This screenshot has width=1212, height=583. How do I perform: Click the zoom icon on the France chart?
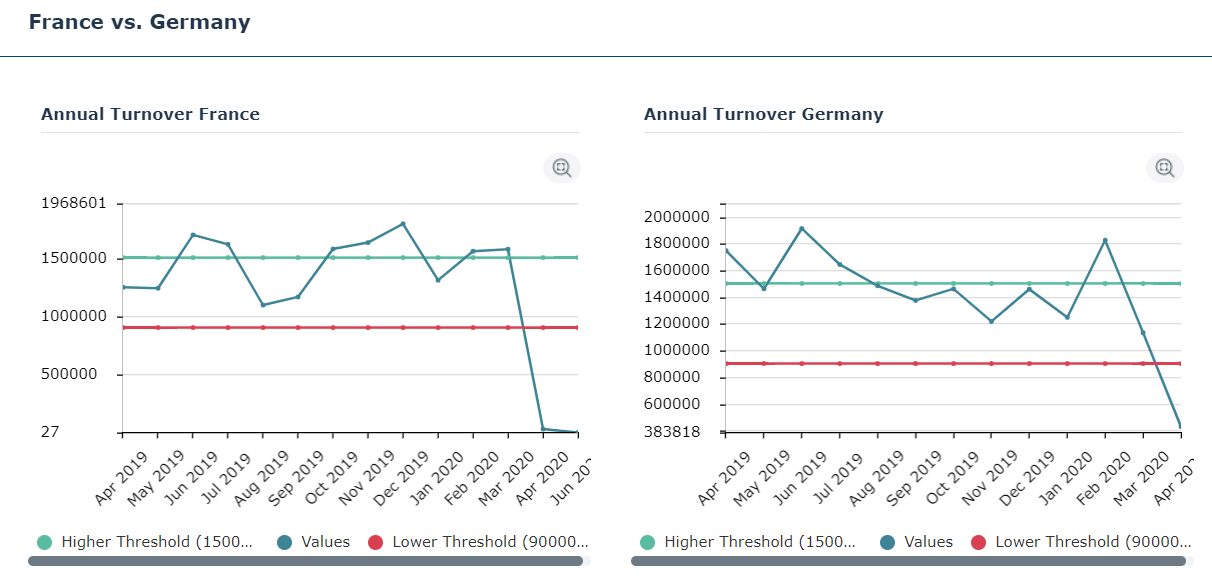561,168
